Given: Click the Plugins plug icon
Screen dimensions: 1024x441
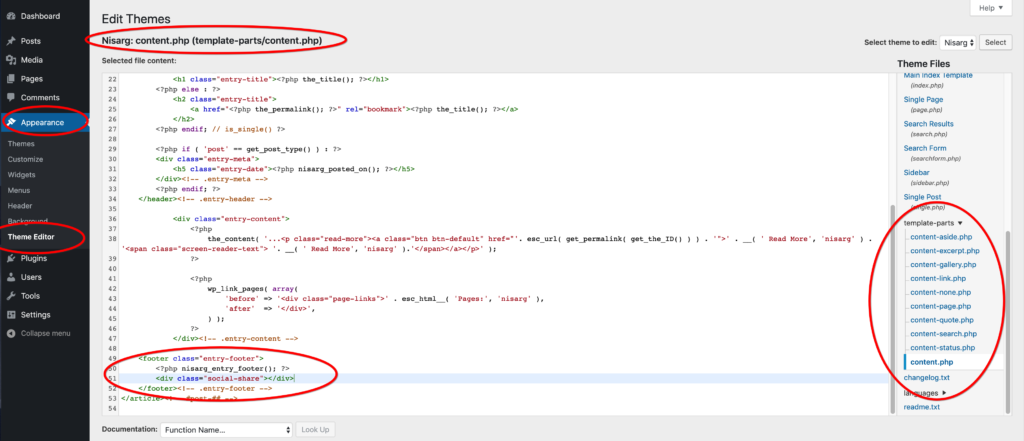Looking at the screenshot, I should pos(11,258).
